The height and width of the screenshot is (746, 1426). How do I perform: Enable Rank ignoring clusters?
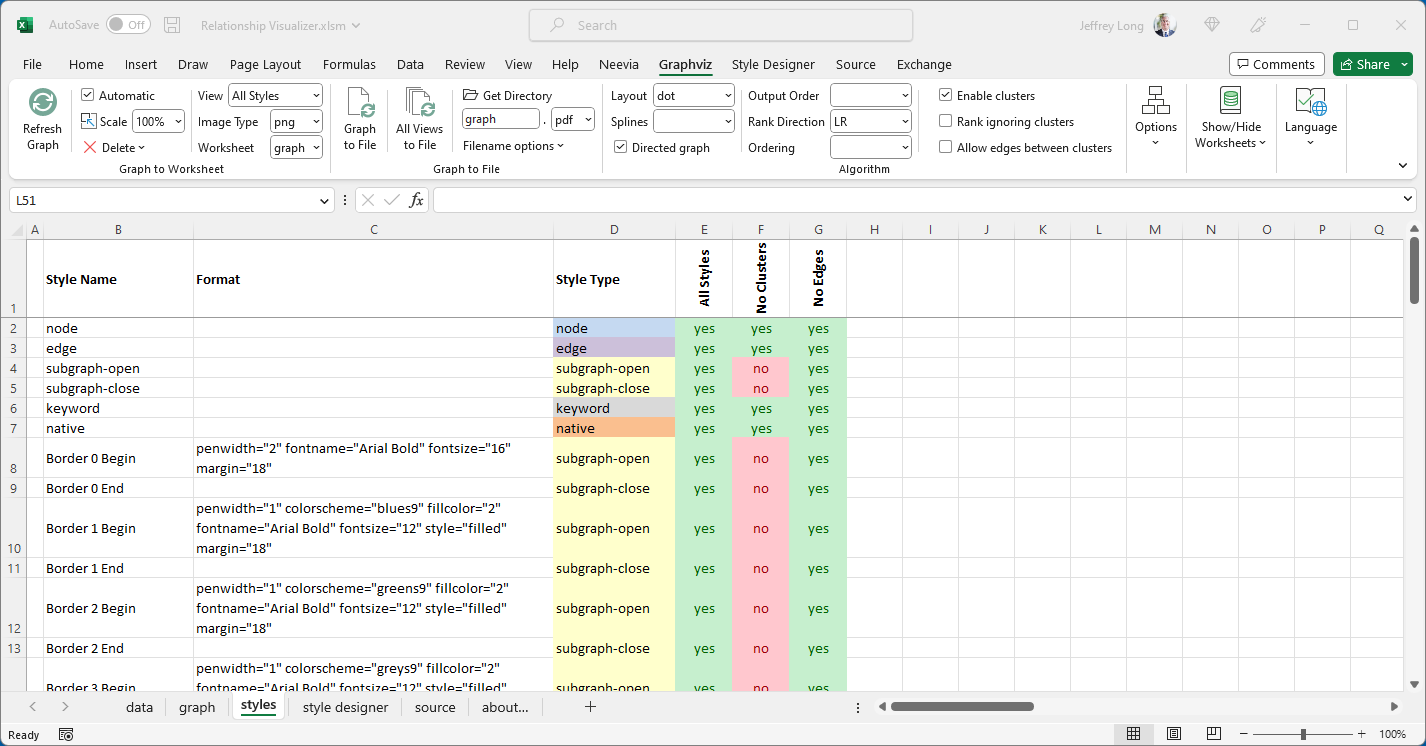point(946,122)
